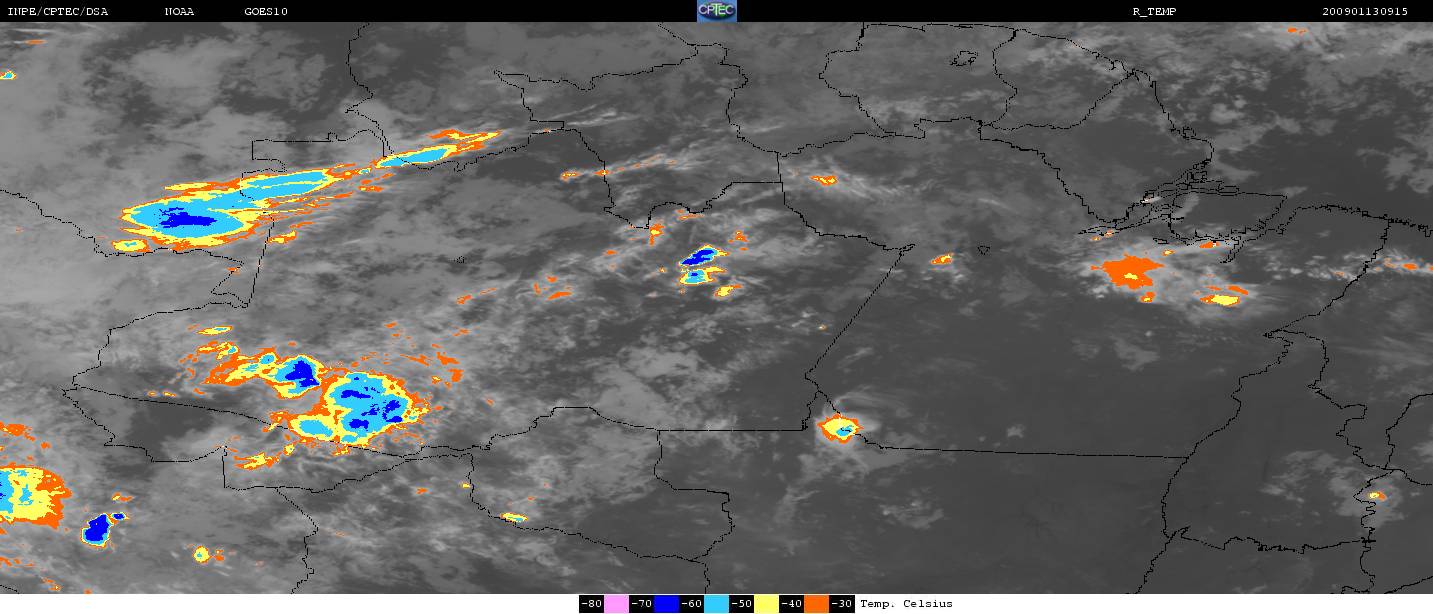Click the '200901130915' timestamp
The image size is (1433, 614).
[1364, 12]
